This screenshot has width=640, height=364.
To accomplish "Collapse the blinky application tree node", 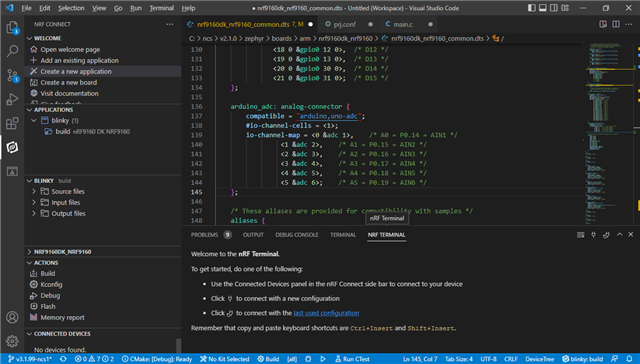I will pos(34,120).
